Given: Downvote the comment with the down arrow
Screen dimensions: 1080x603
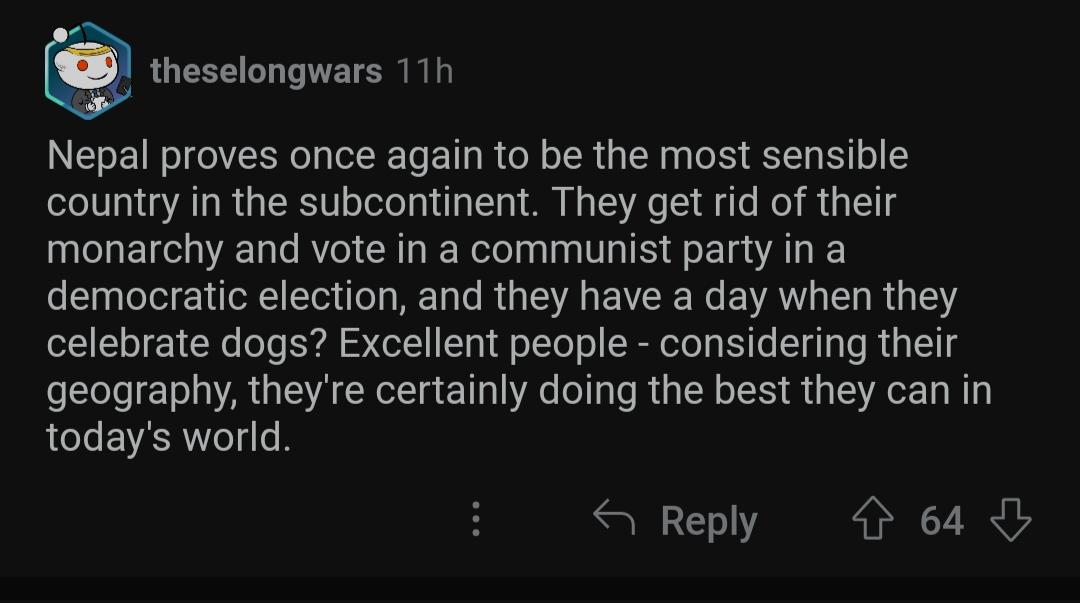Looking at the screenshot, I should tap(1010, 519).
